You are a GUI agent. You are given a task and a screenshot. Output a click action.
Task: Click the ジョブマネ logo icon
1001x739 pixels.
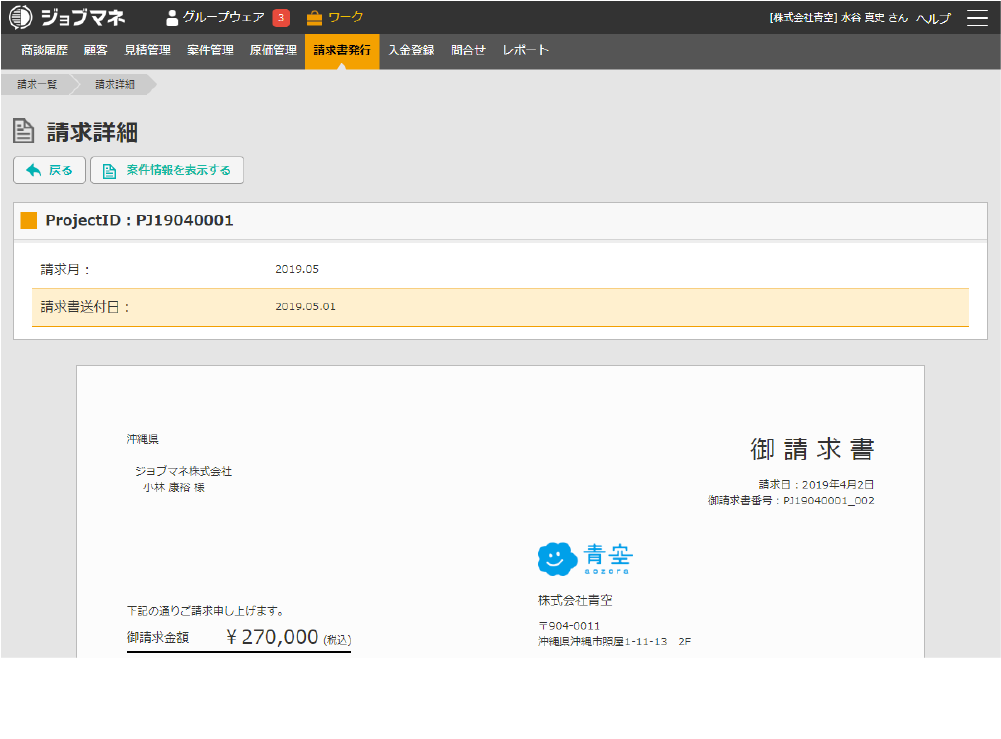(x=20, y=17)
